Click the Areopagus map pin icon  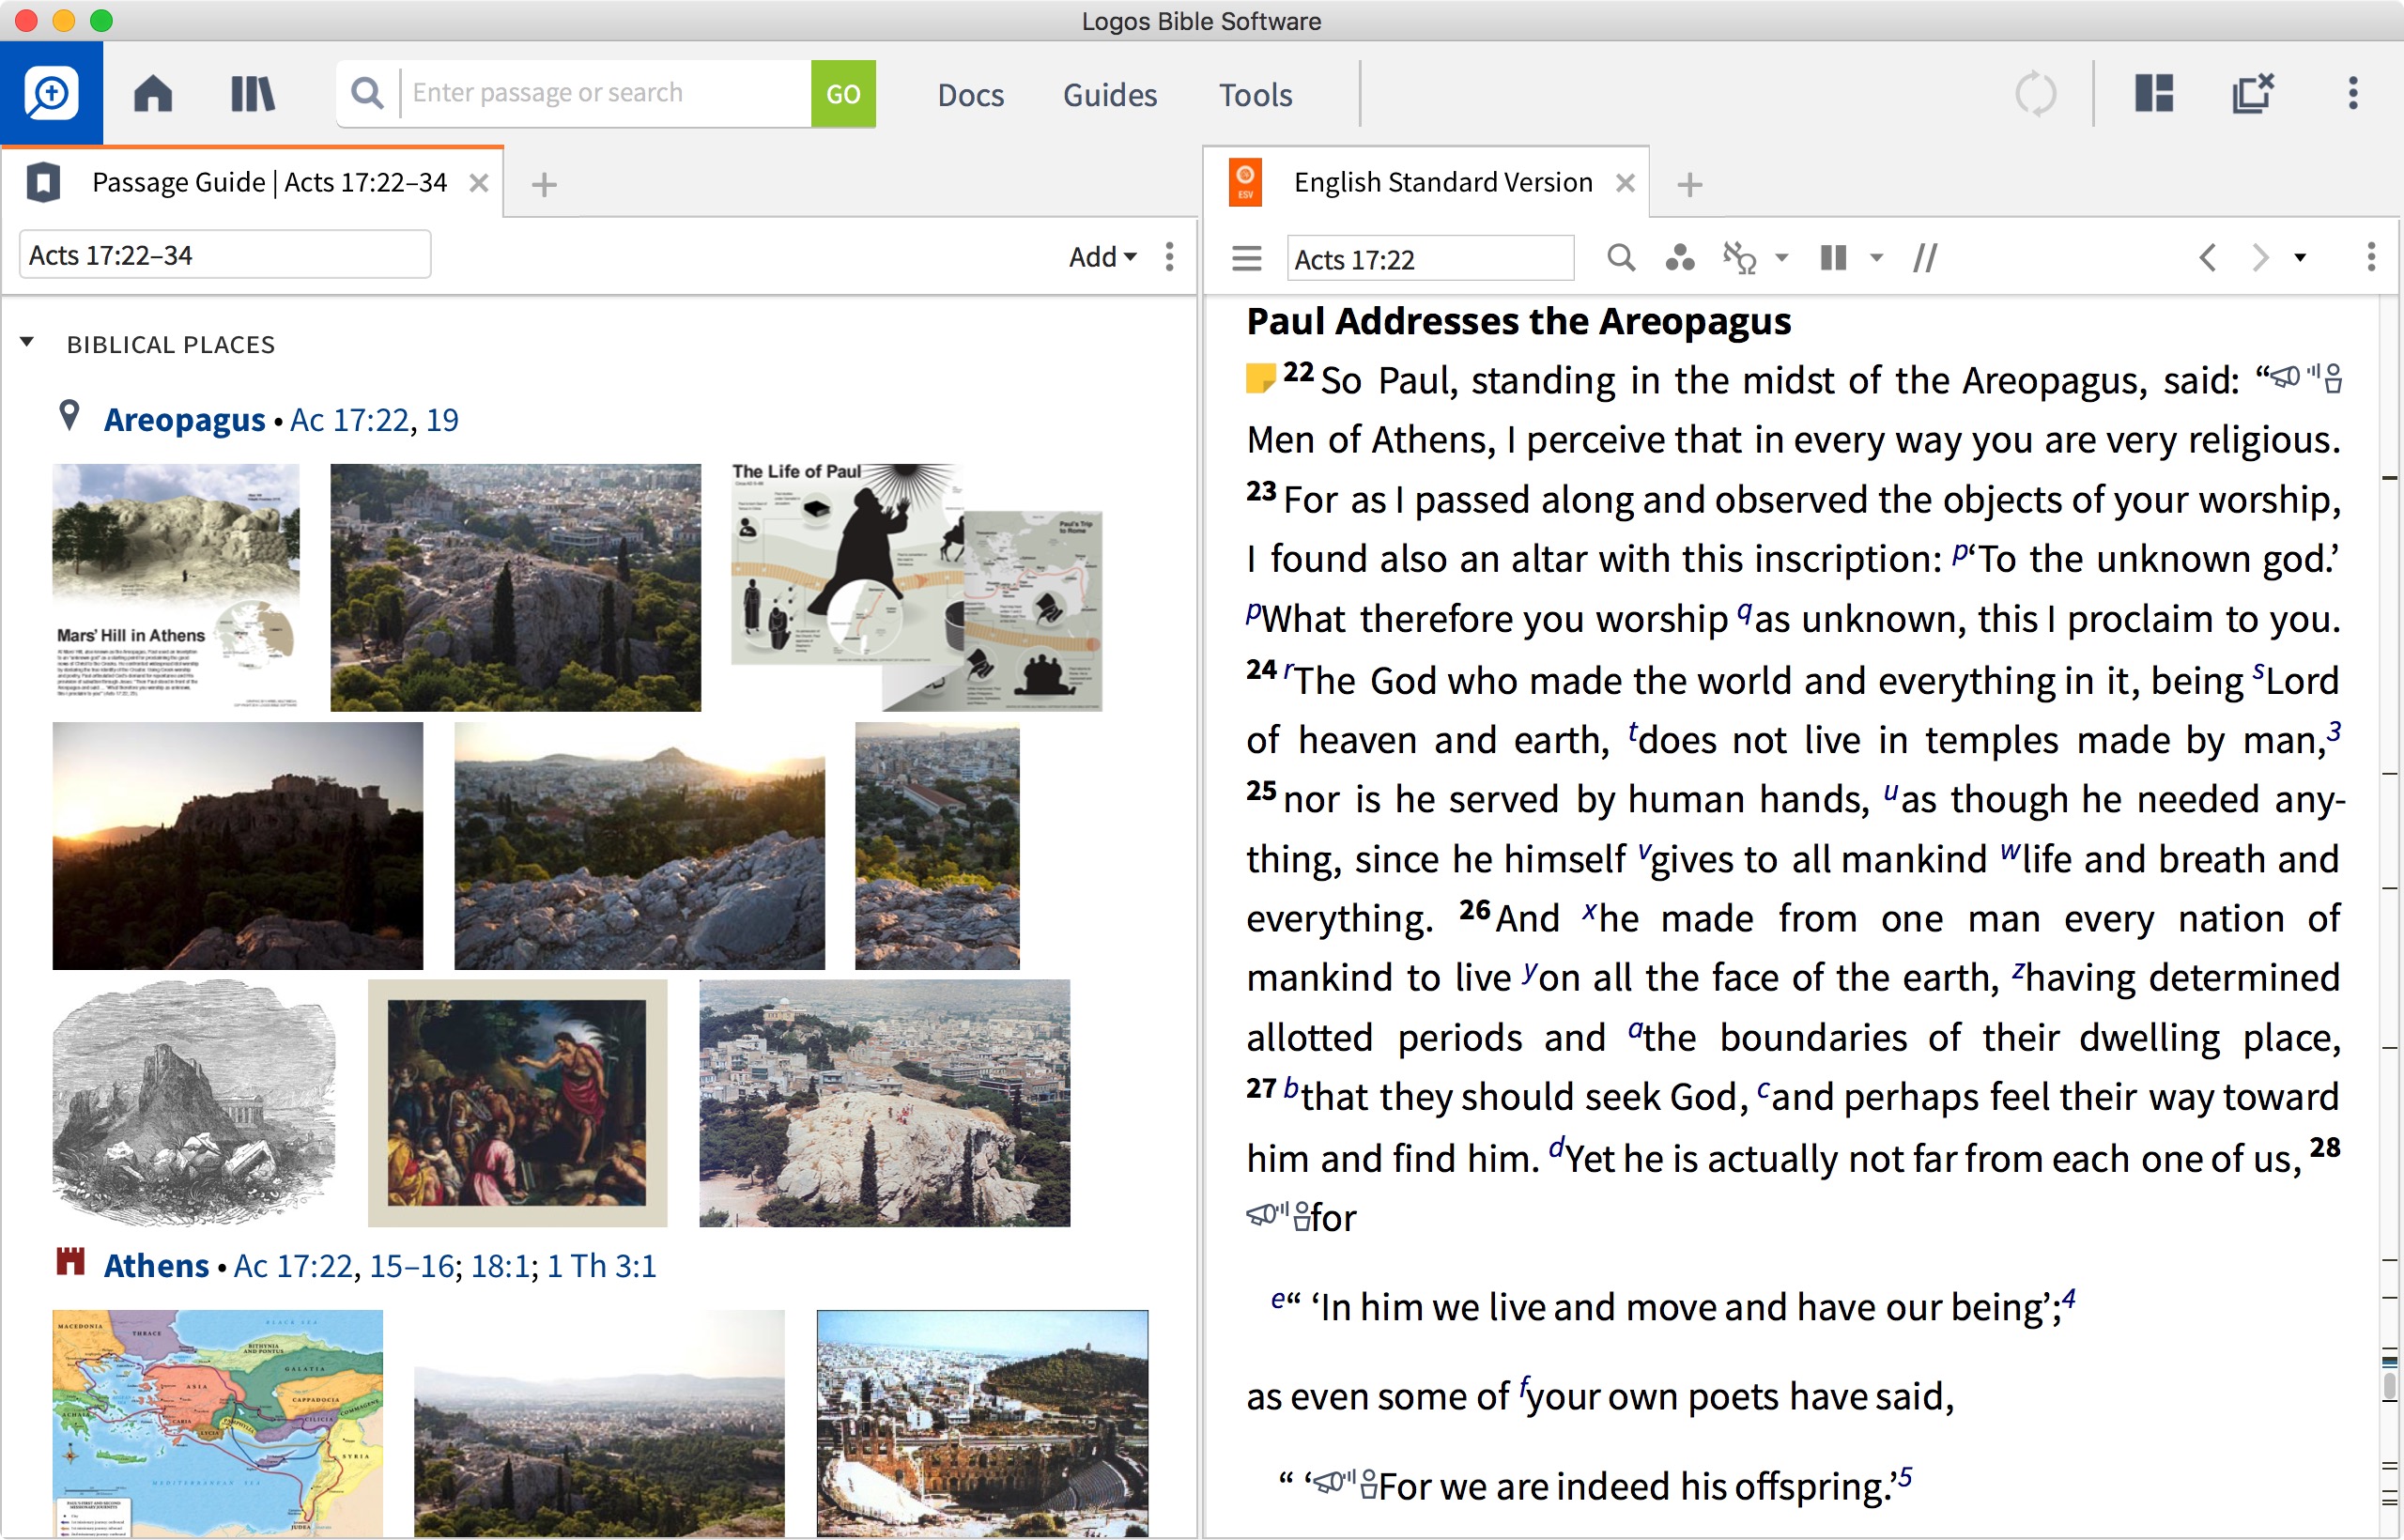point(69,415)
